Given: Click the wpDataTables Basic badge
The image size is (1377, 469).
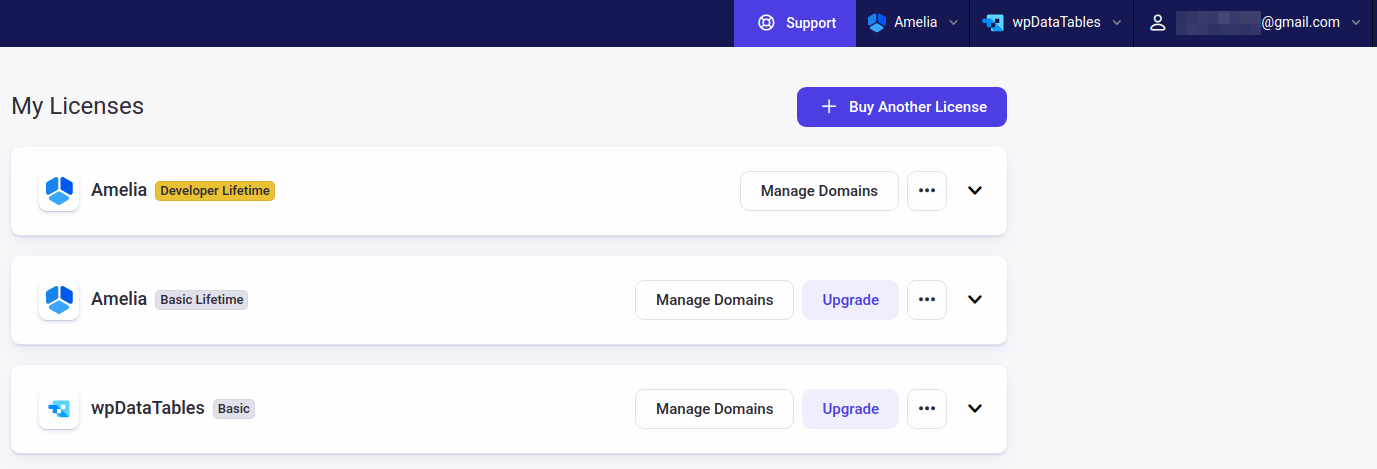Looking at the screenshot, I should [x=234, y=408].
